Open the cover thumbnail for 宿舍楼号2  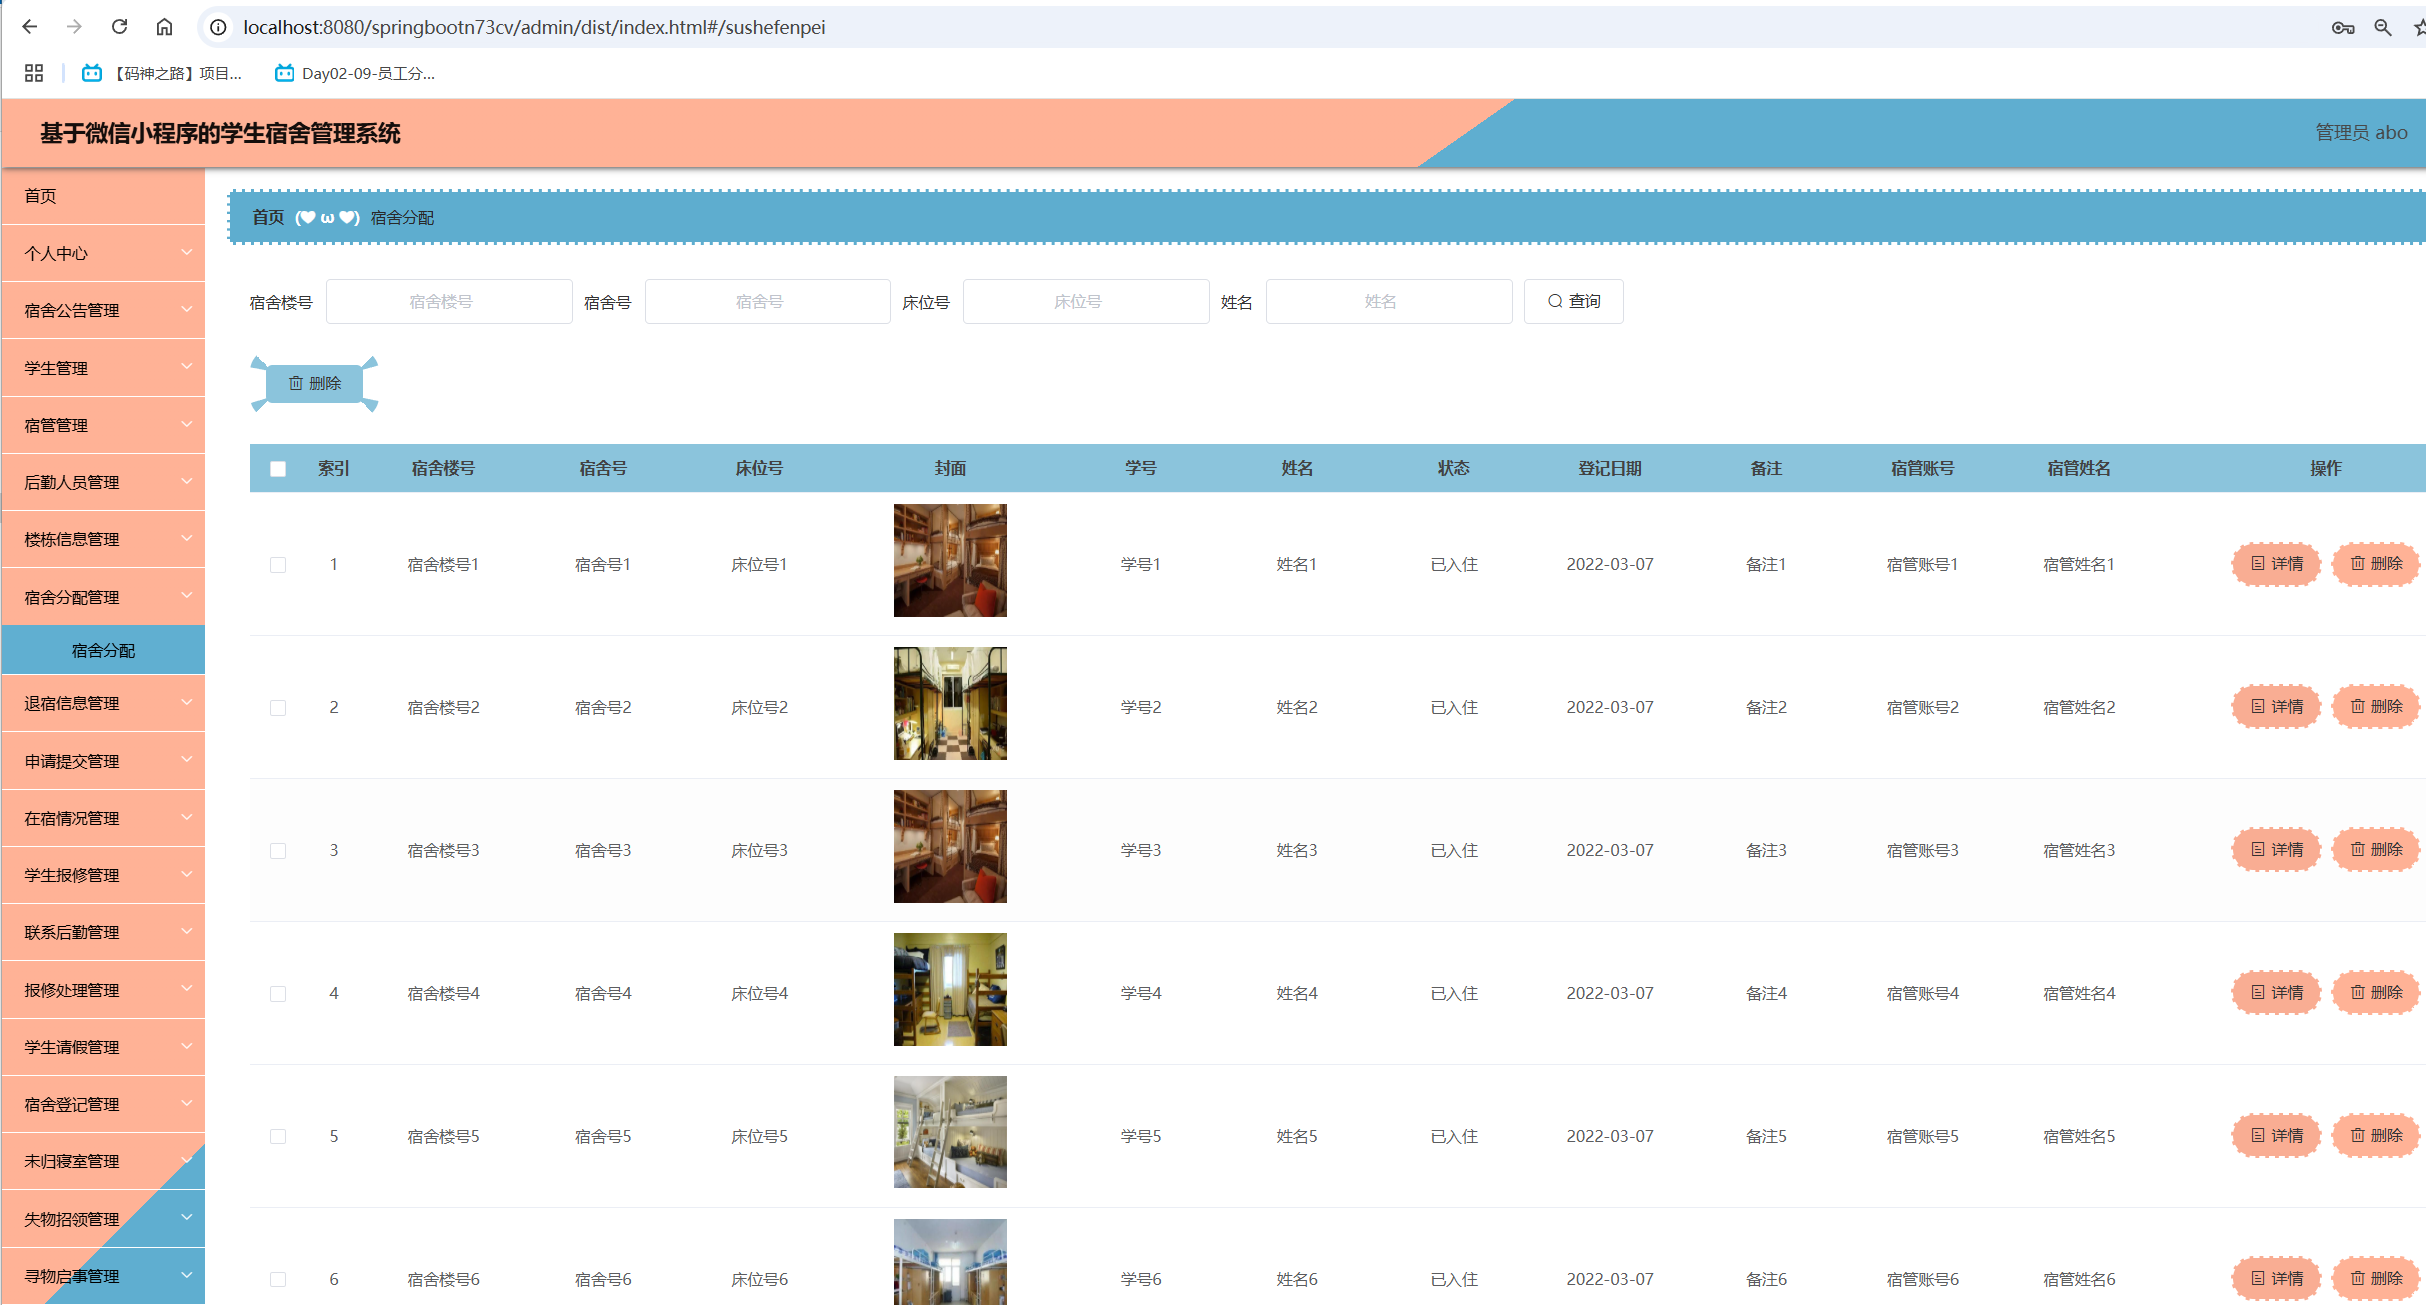pos(950,703)
